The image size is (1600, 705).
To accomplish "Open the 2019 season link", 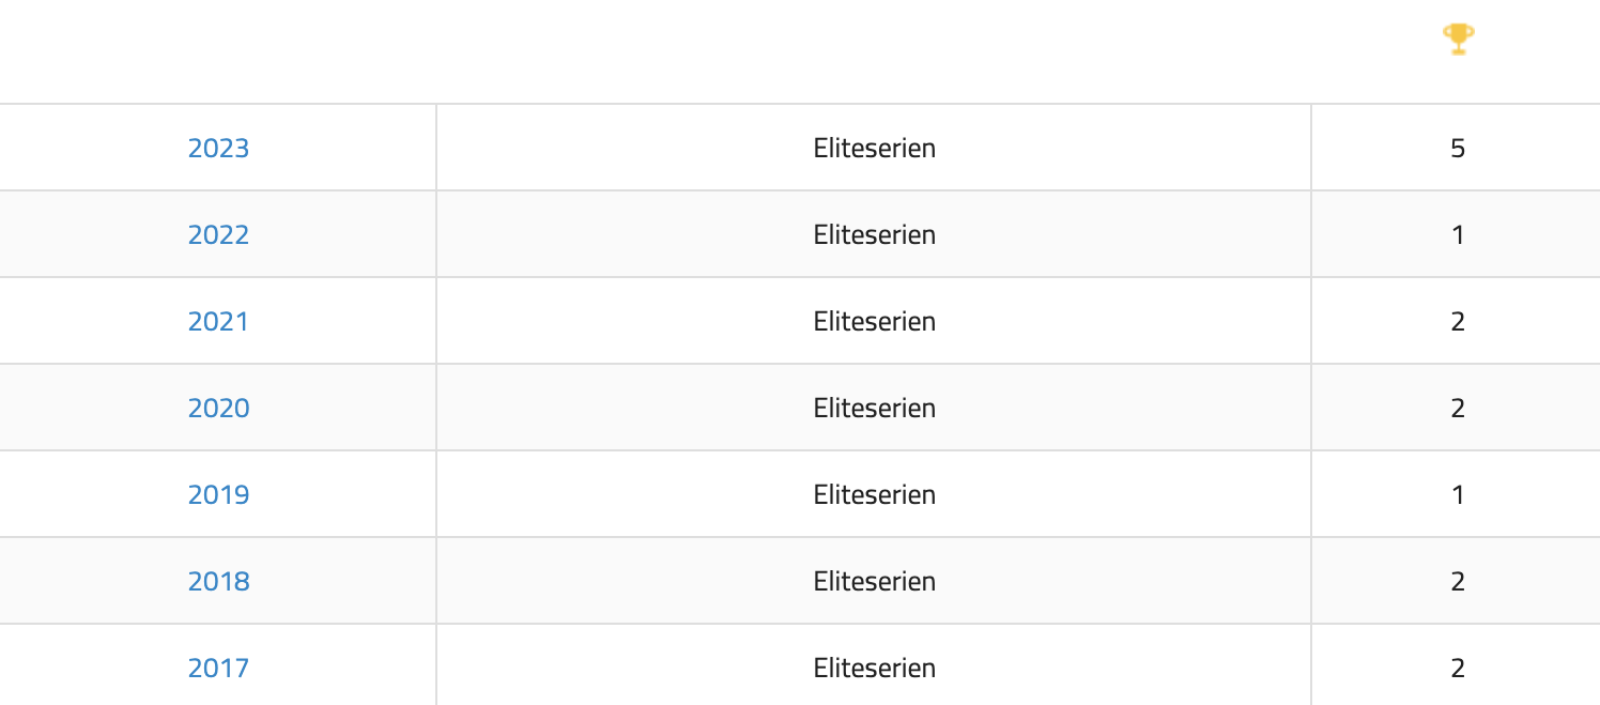I will (218, 495).
